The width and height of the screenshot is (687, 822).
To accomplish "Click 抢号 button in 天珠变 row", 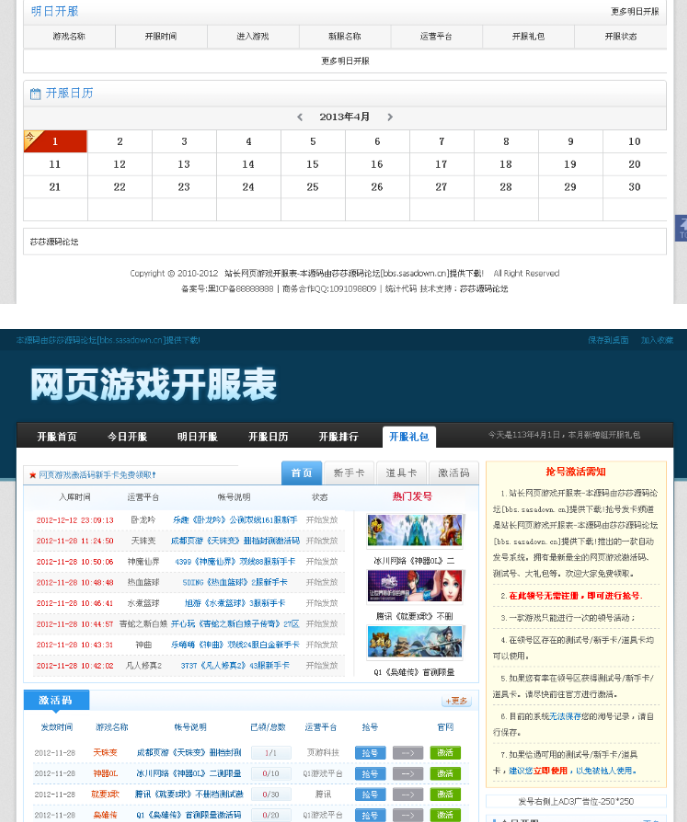I will click(370, 753).
